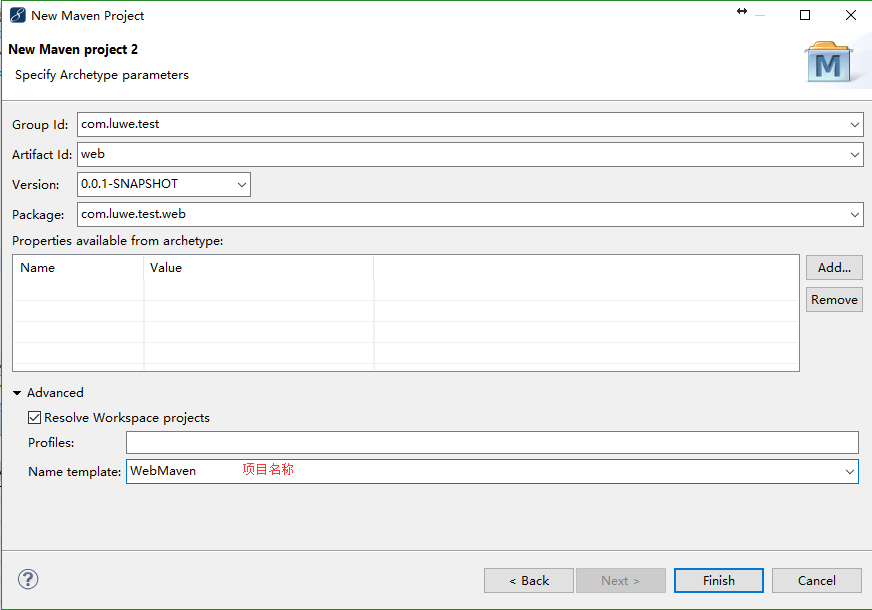
Task: Click the Name column header
Action: pos(78,268)
